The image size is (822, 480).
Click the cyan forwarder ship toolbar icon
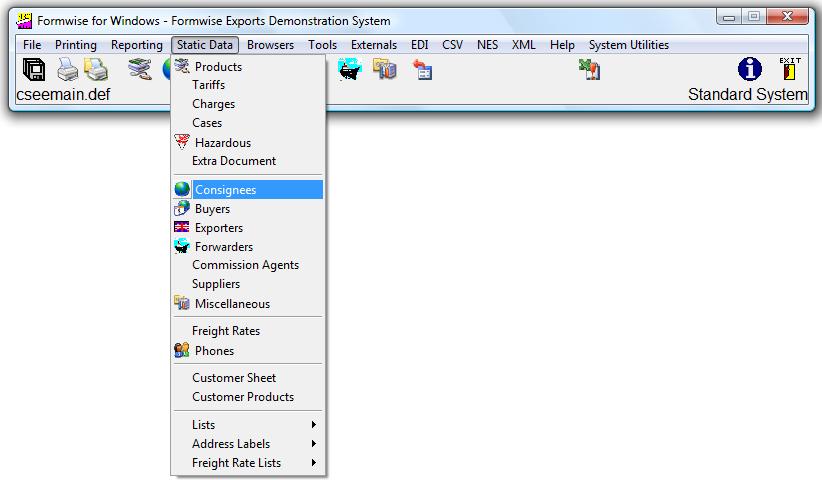[349, 69]
